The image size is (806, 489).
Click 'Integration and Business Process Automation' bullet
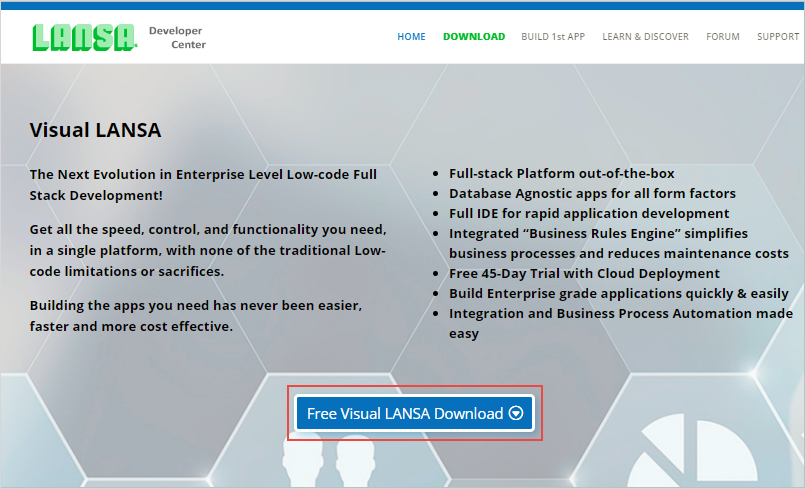coord(621,323)
